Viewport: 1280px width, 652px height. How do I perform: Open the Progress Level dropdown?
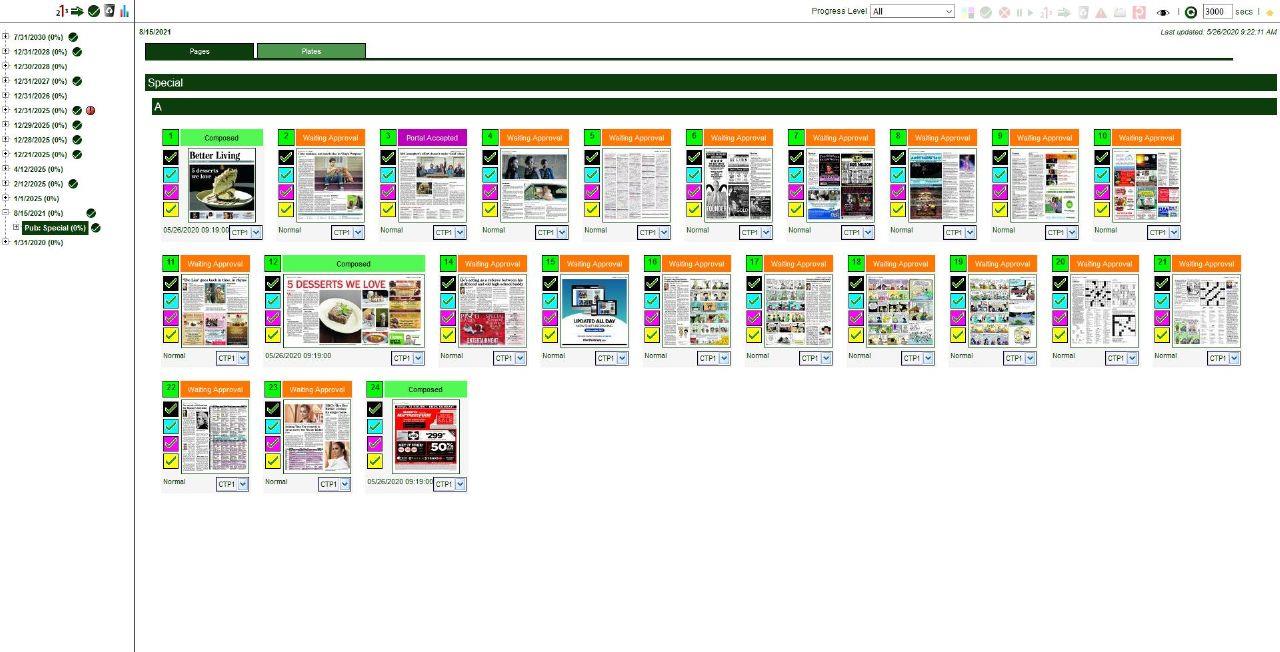912,12
